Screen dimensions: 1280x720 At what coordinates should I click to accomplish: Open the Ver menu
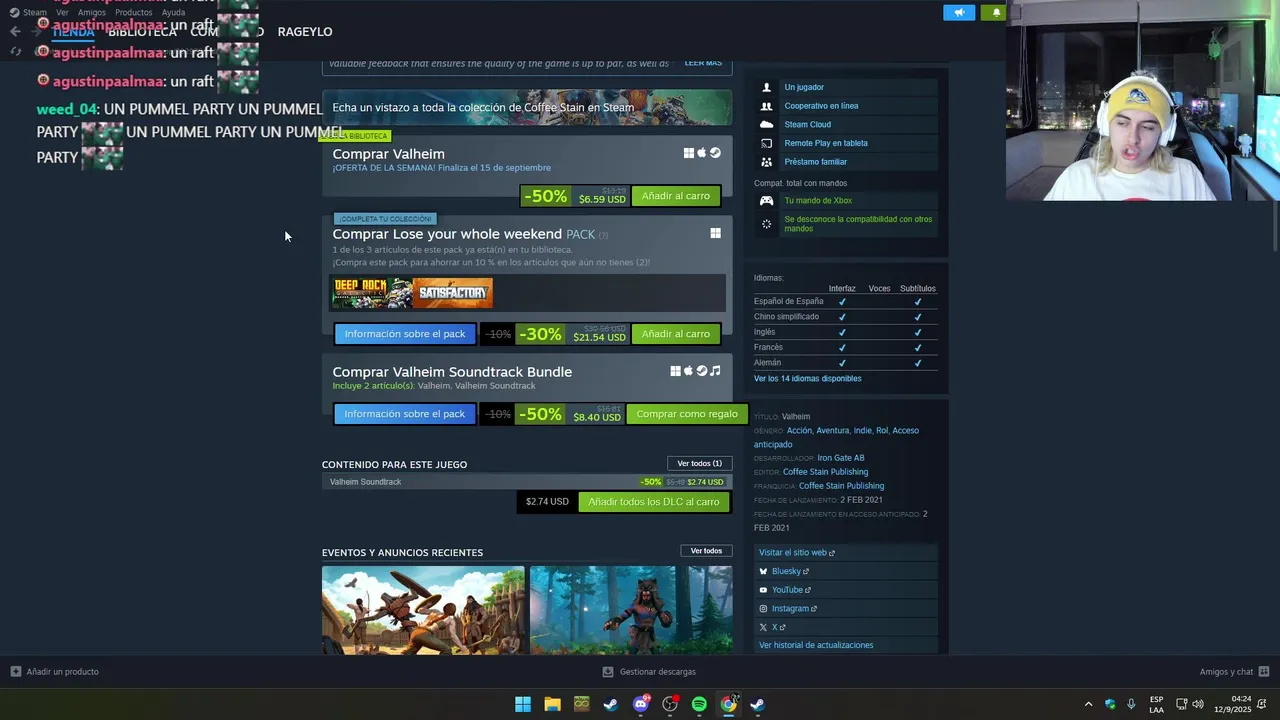(62, 13)
